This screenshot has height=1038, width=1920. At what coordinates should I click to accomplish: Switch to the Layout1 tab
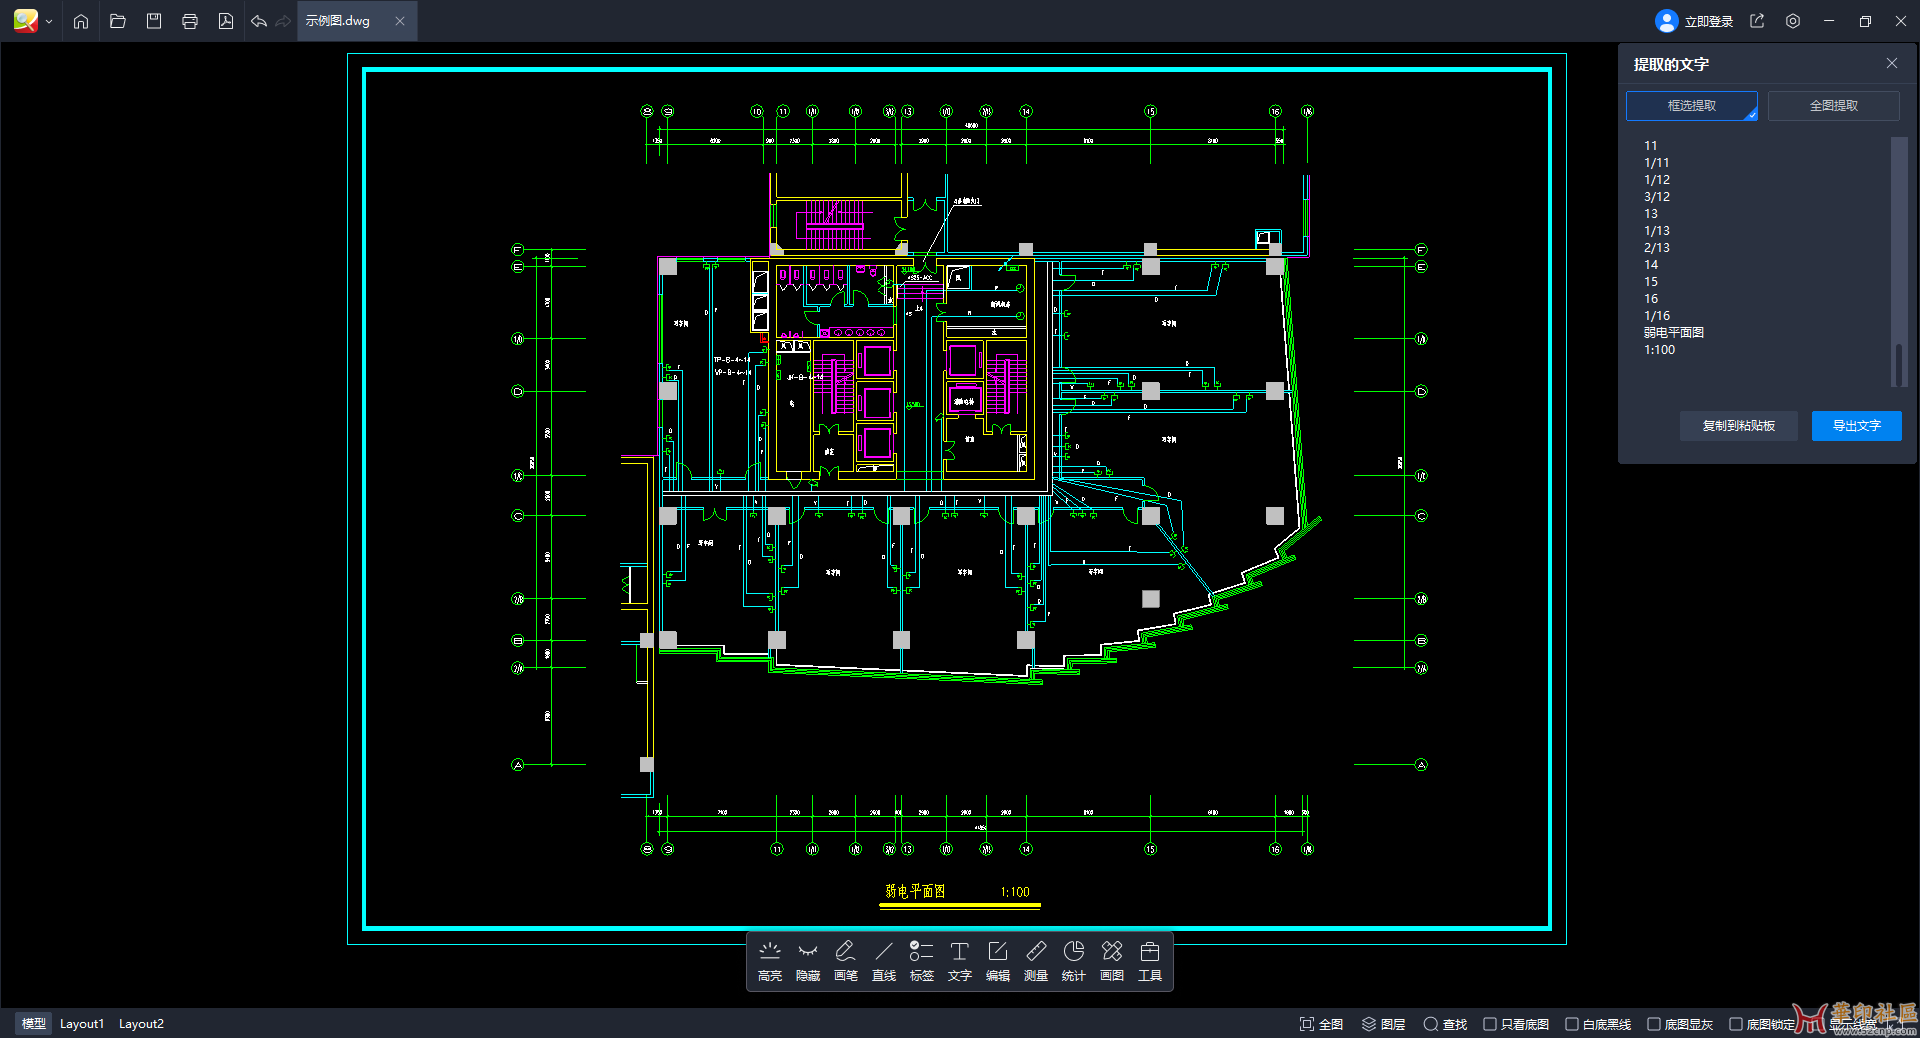point(82,1023)
